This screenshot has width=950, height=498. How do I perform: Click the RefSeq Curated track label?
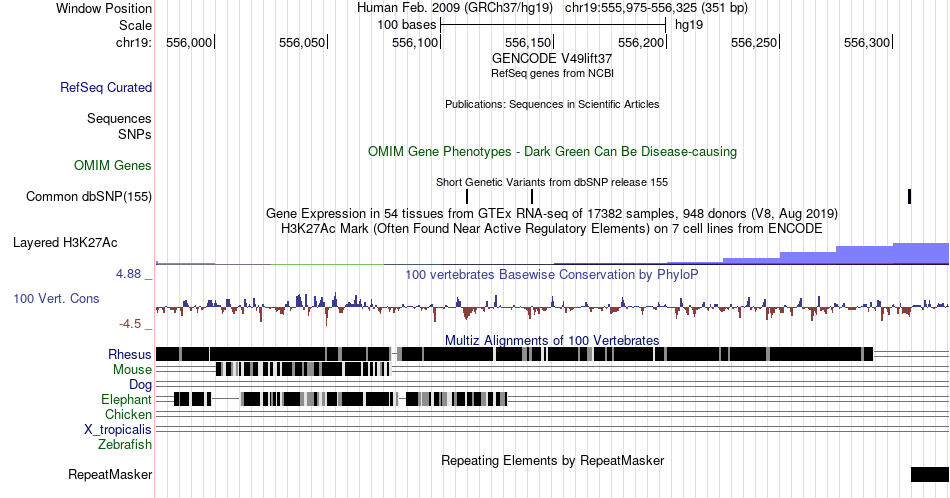coord(105,87)
